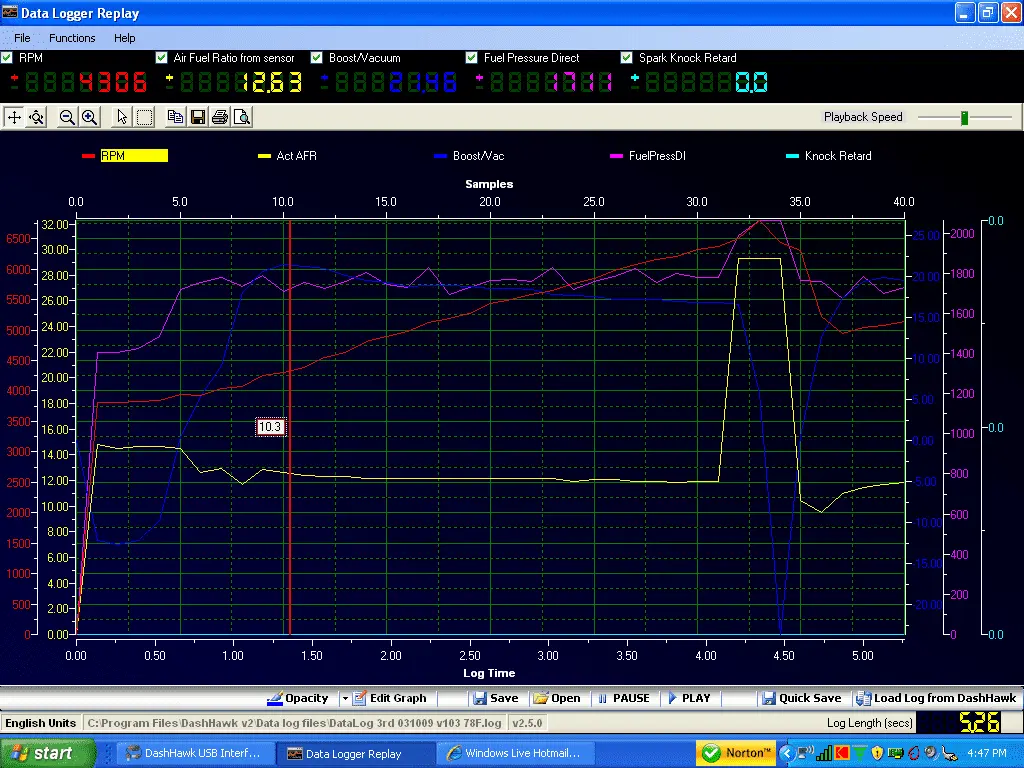Activate the Zoom In magnifier tool
This screenshot has height=768, width=1024.
(x=89, y=117)
